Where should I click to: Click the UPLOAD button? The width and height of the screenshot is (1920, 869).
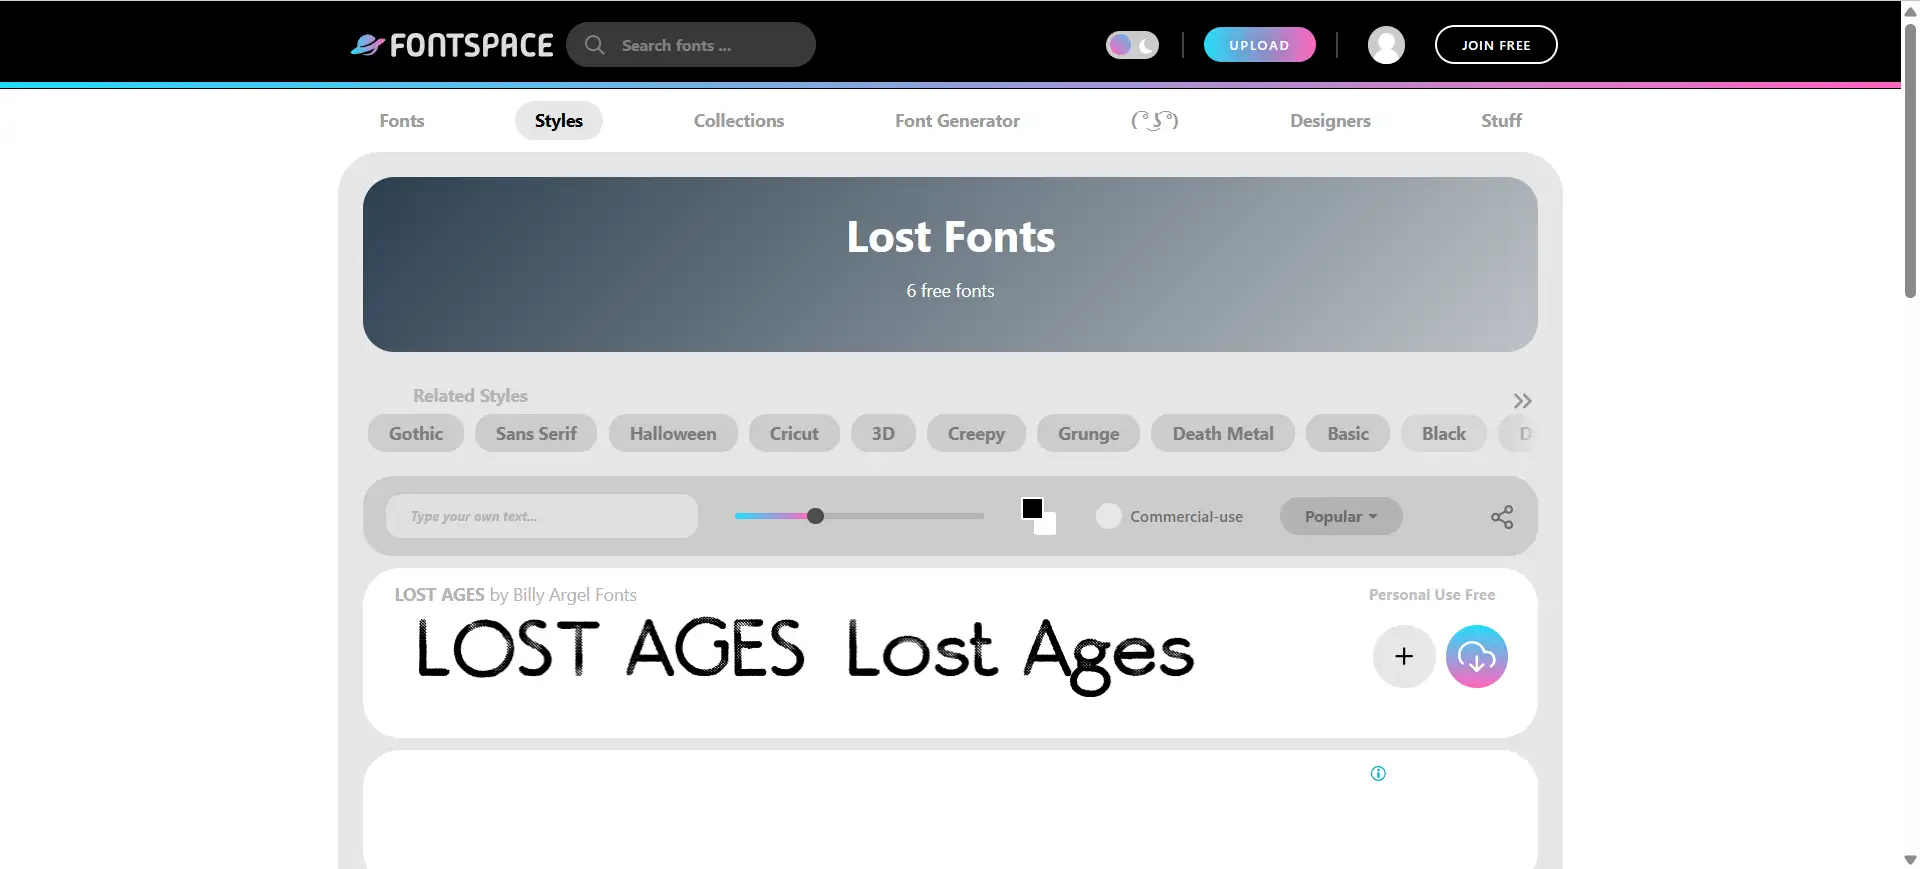click(x=1259, y=45)
